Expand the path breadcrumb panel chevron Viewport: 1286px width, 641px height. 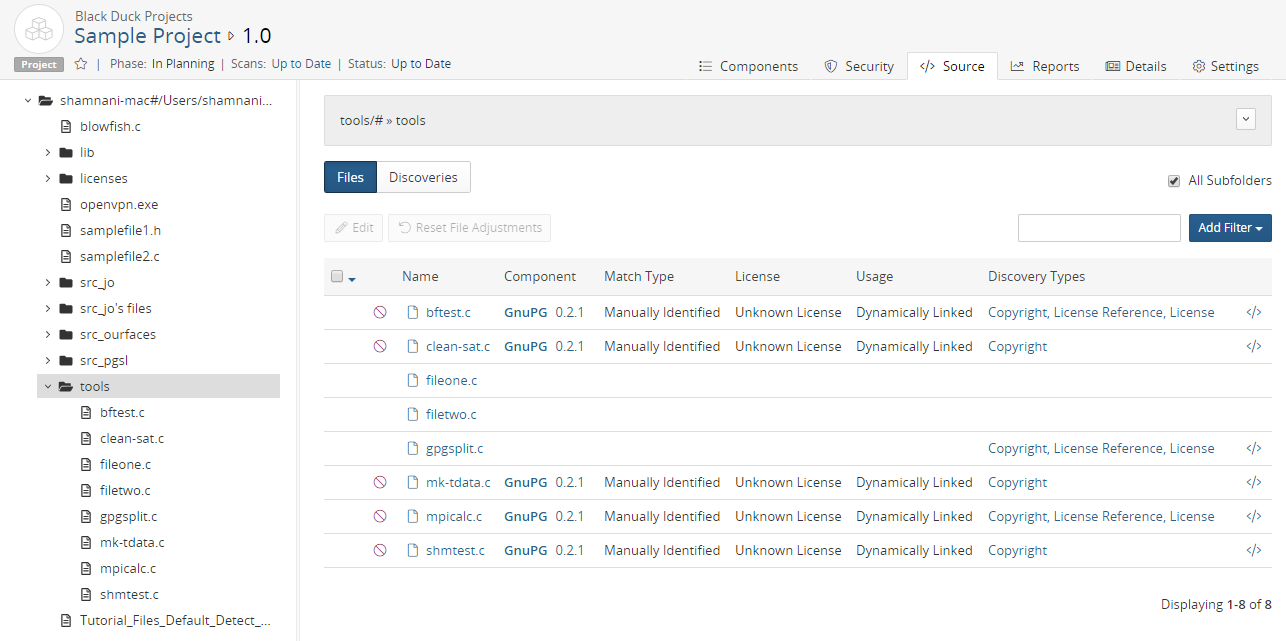coord(1245,119)
